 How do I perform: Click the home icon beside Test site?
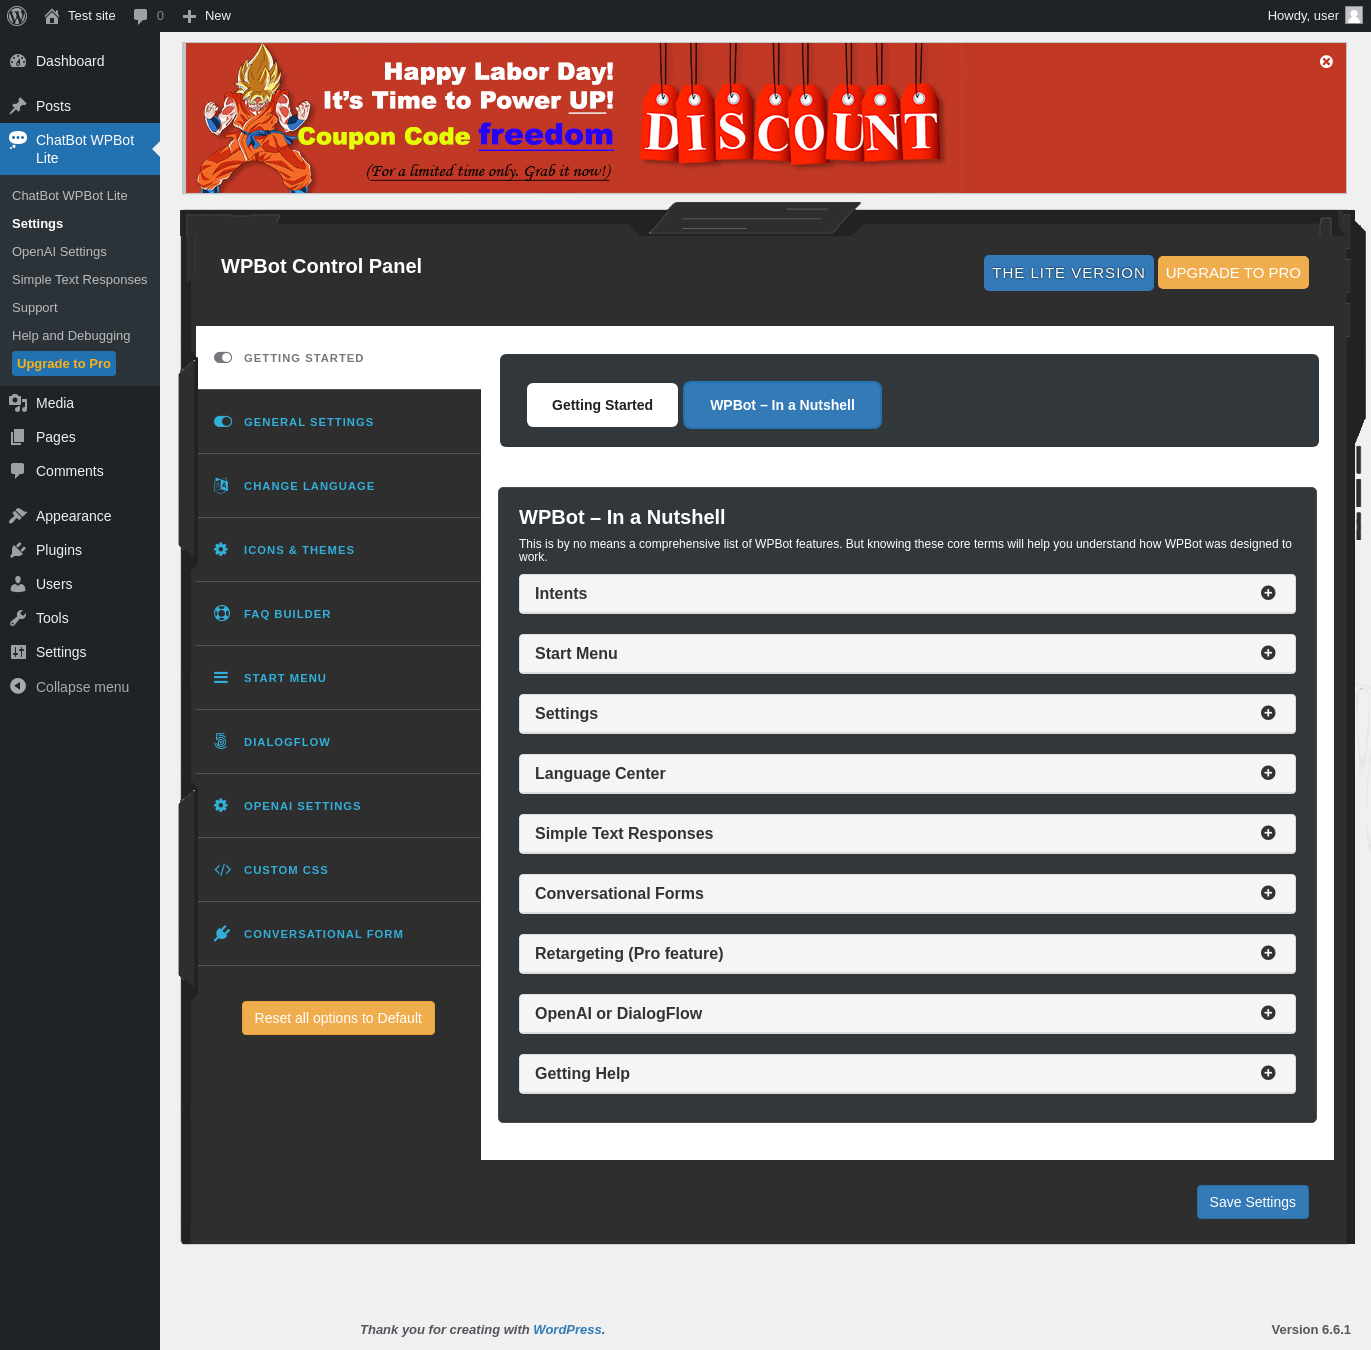point(52,16)
